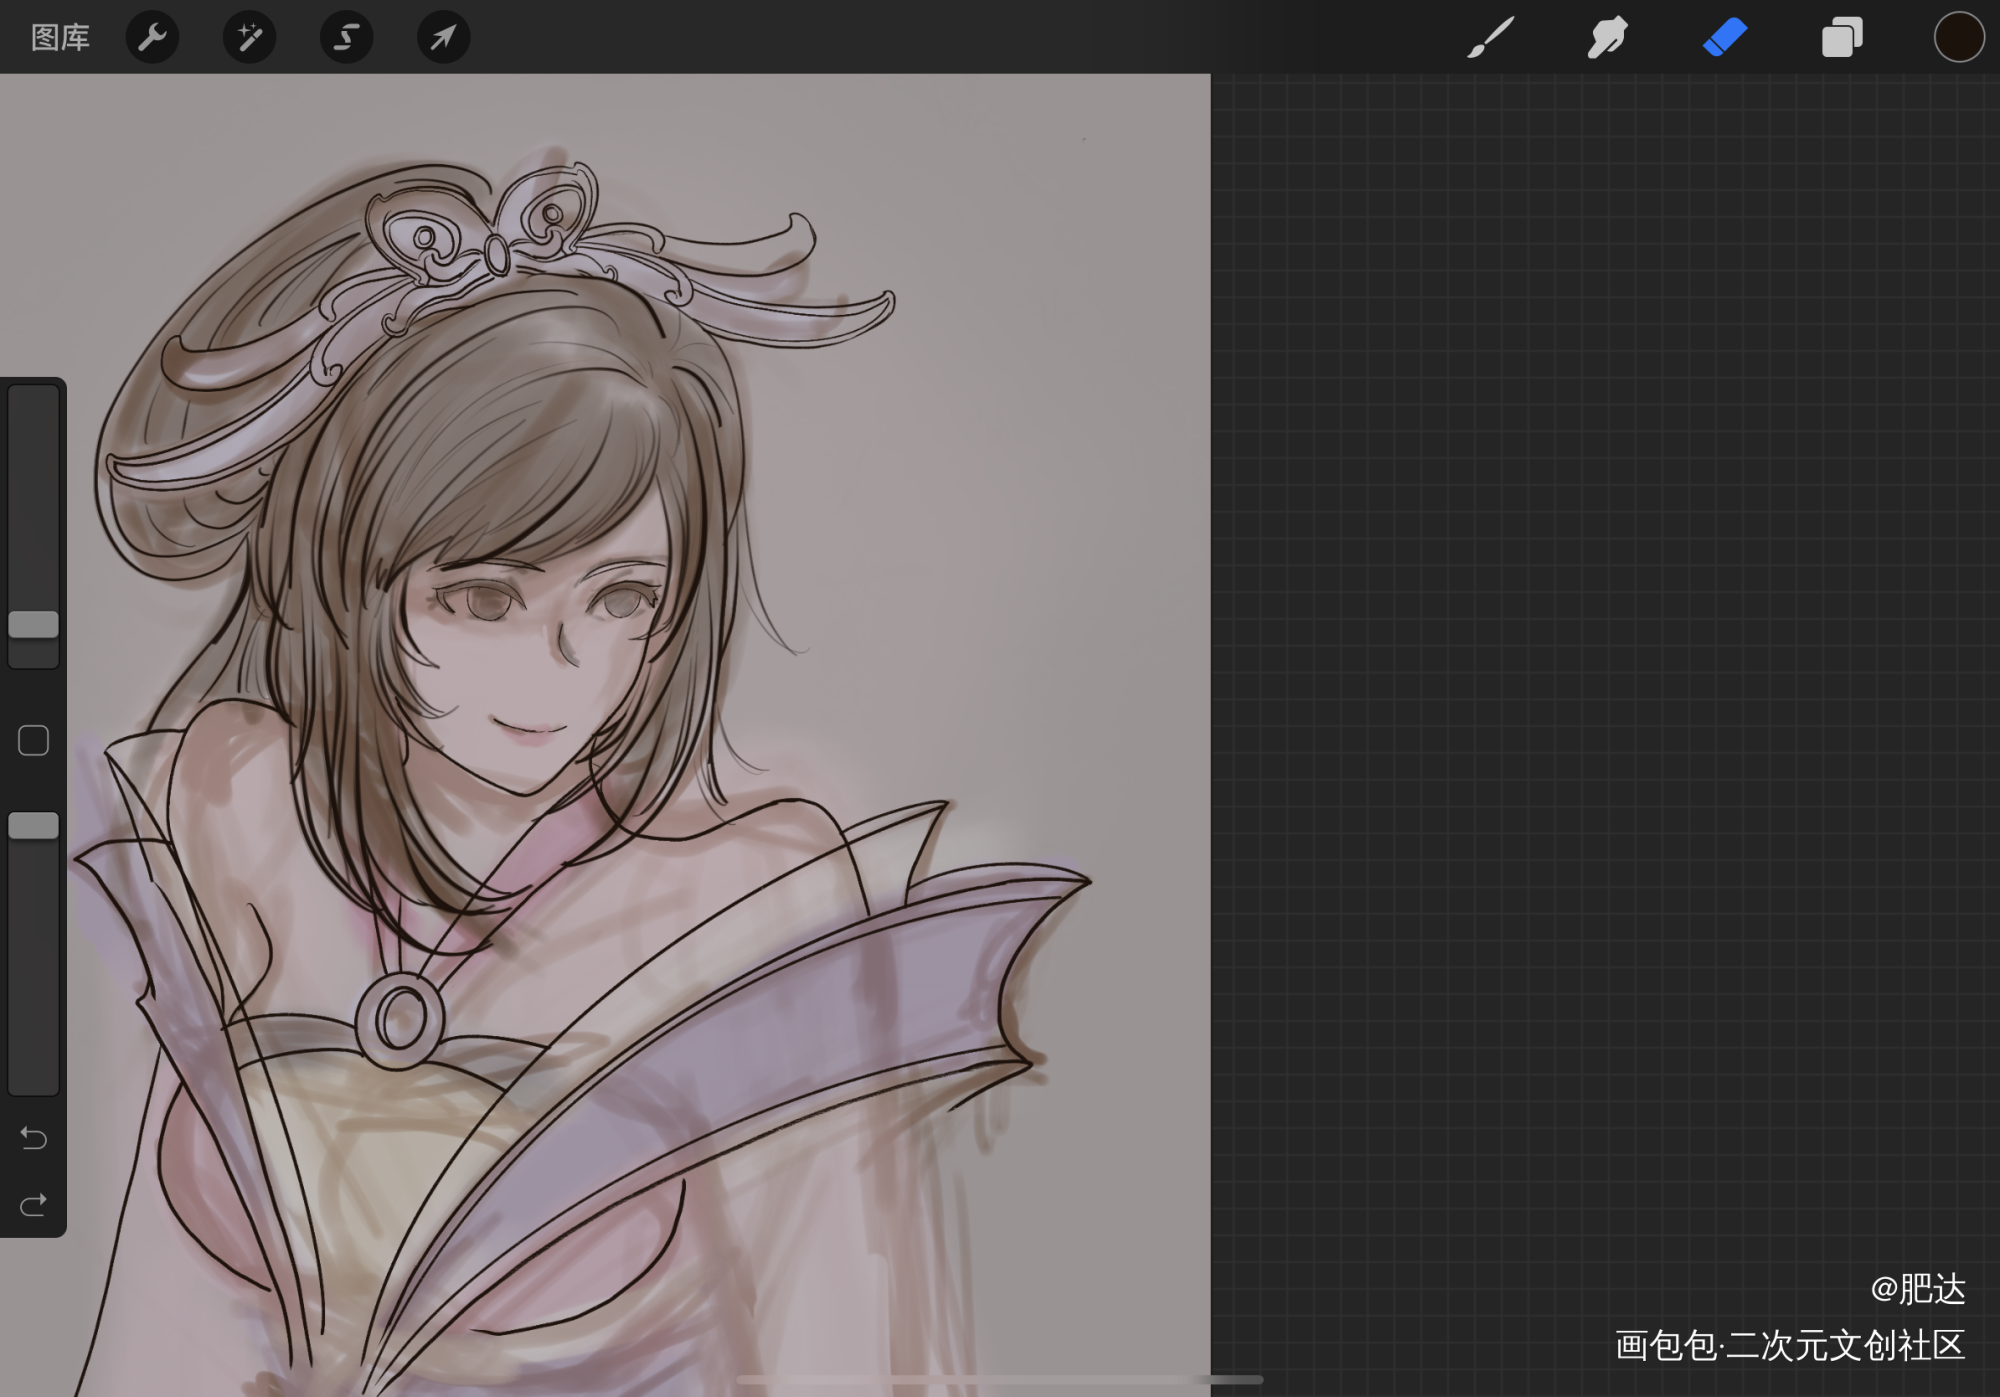This screenshot has width=2000, height=1397.
Task: Click the 画包包 community watermark text
Action: point(1789,1345)
